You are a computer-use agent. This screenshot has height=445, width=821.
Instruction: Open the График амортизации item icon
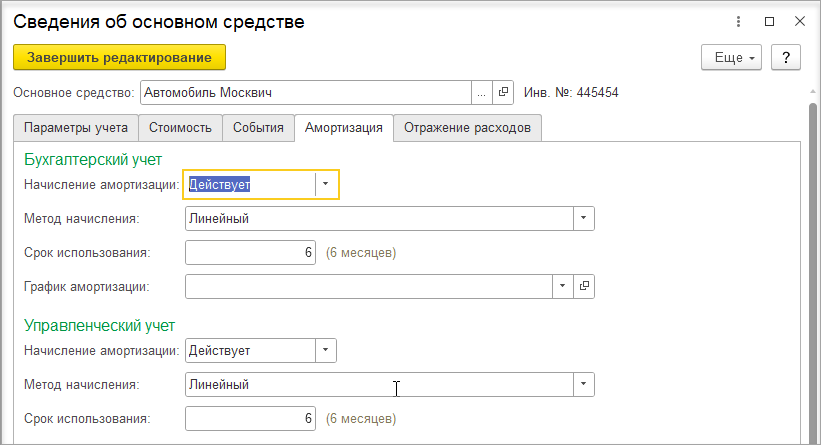(584, 286)
